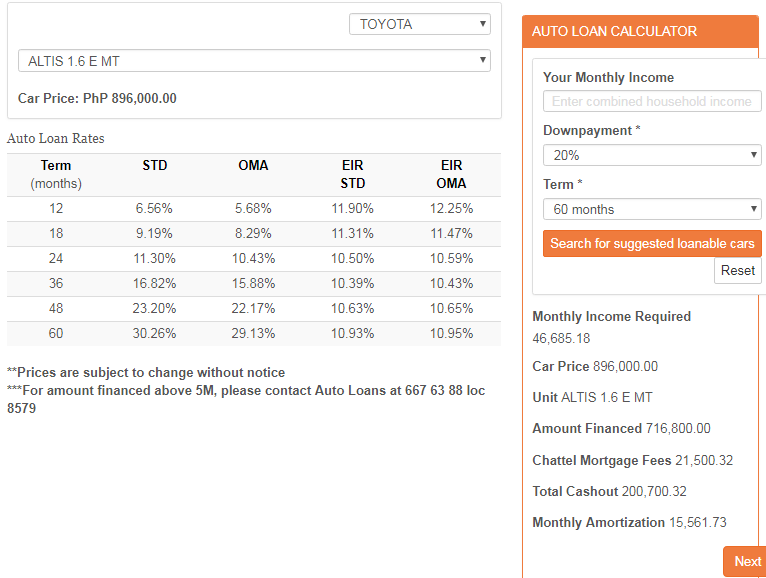Click the 11.90% EIR STD cell
766x578 pixels.
352,209
